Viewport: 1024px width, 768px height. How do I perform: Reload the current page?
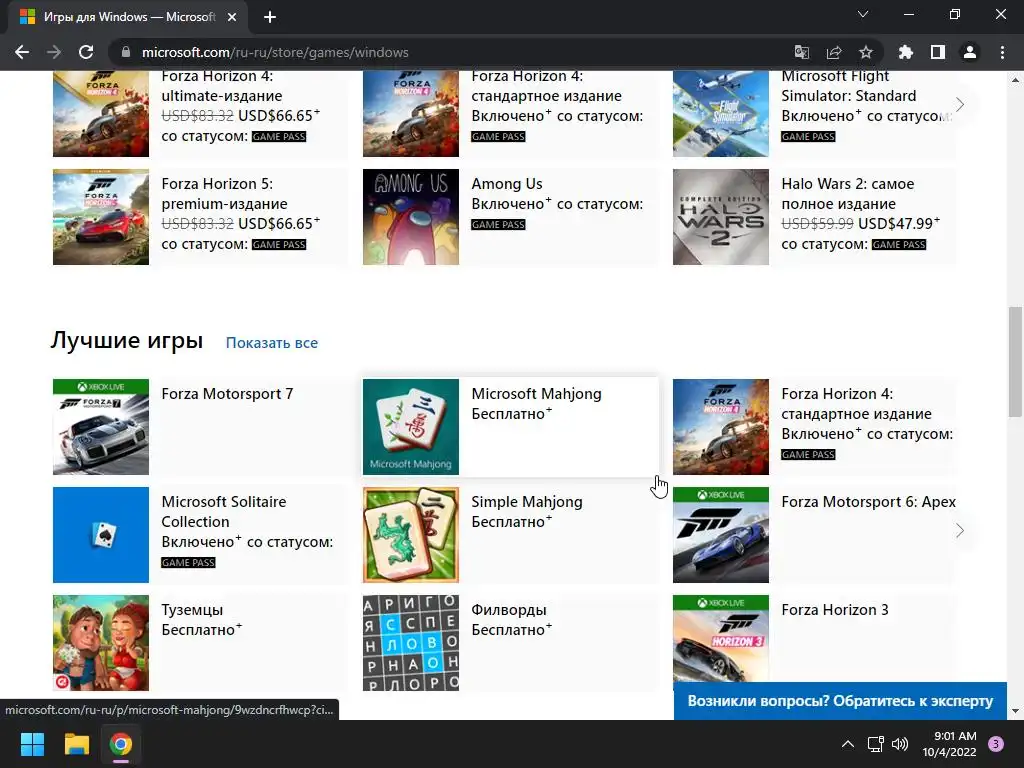(86, 52)
